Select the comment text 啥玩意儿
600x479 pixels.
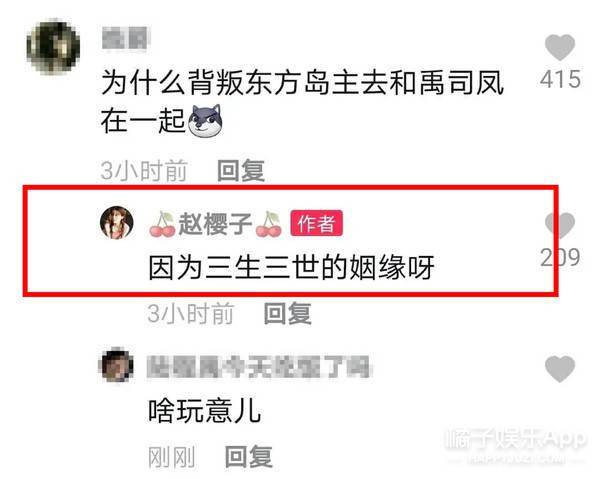click(x=205, y=411)
